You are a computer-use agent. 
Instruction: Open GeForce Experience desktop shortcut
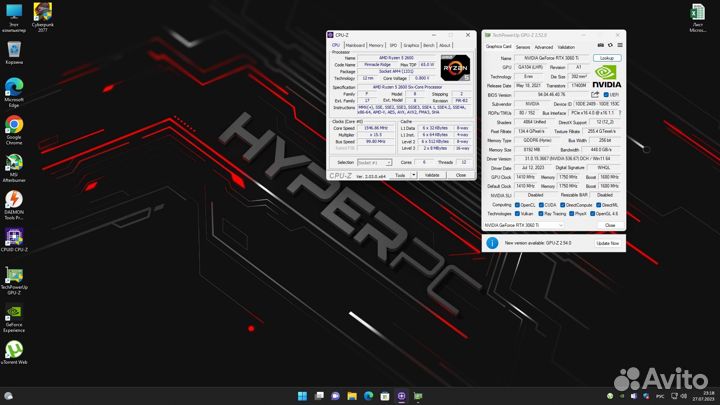tap(14, 318)
